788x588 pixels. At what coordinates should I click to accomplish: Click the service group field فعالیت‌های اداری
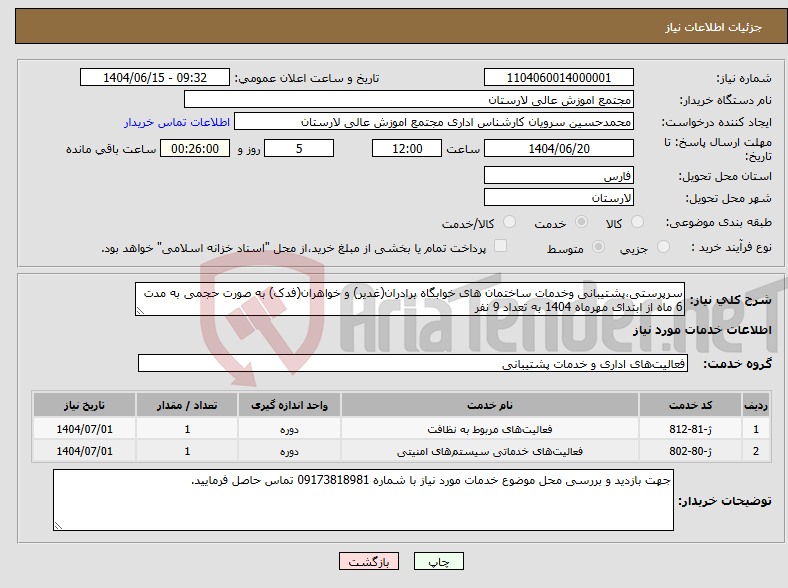(413, 363)
